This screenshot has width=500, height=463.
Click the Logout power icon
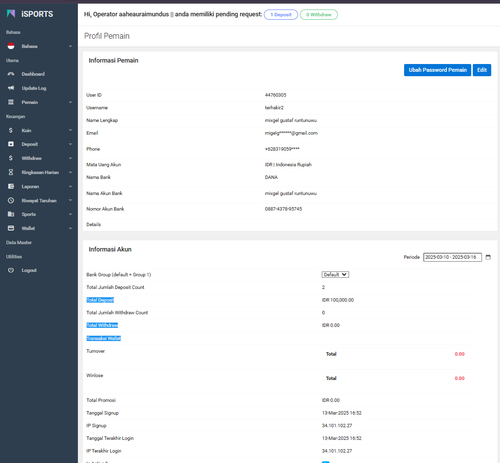pyautogui.click(x=11, y=270)
